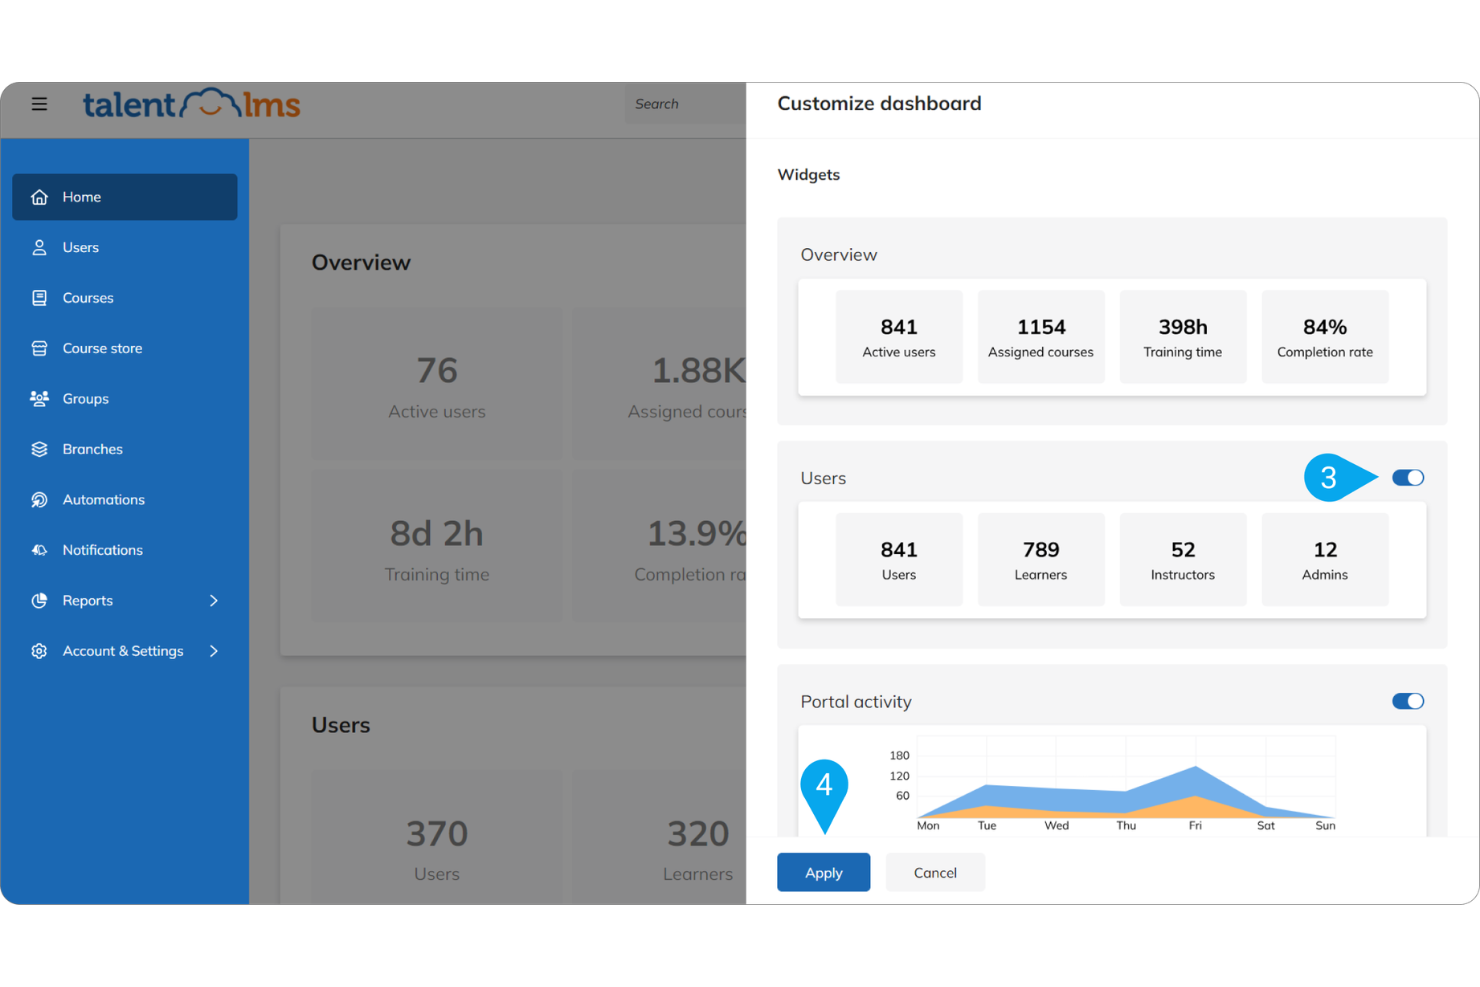Viewport: 1480px width, 987px height.
Task: Open the Users sidebar menu entry
Action: (x=80, y=247)
